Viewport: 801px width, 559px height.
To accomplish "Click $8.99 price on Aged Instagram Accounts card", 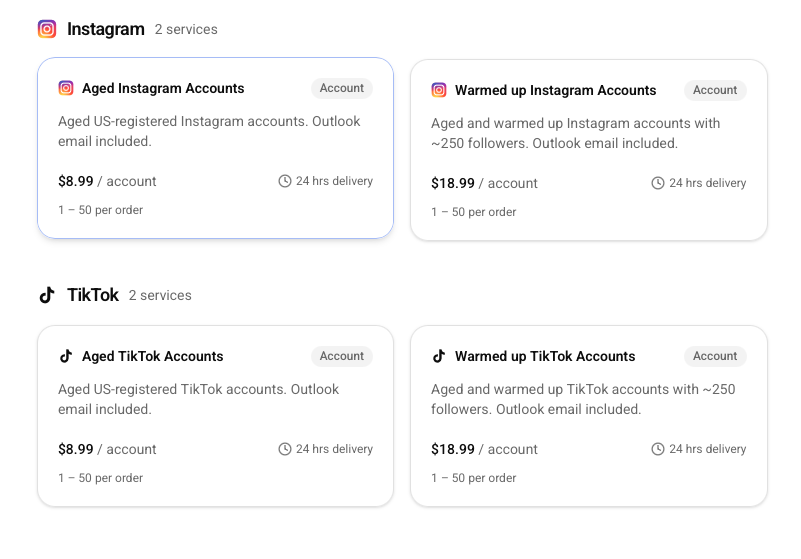I will (x=76, y=181).
